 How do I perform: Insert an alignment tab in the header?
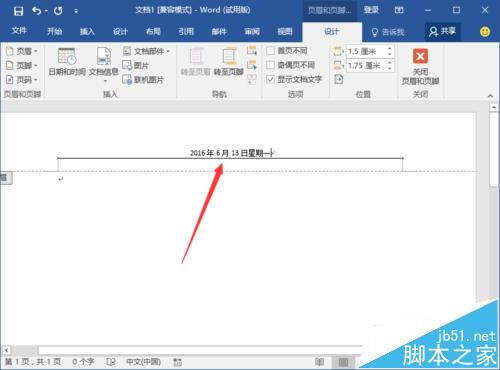[339, 79]
